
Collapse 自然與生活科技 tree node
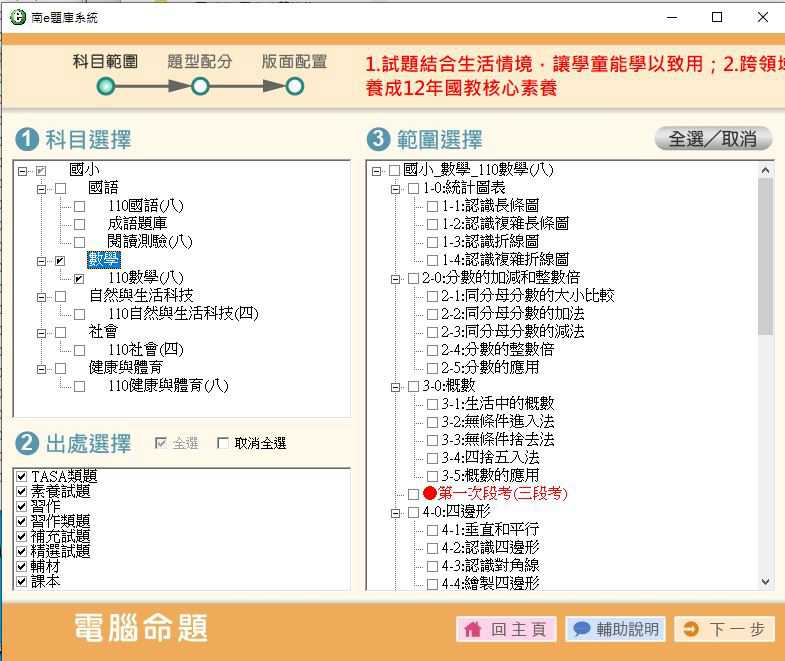point(41,297)
